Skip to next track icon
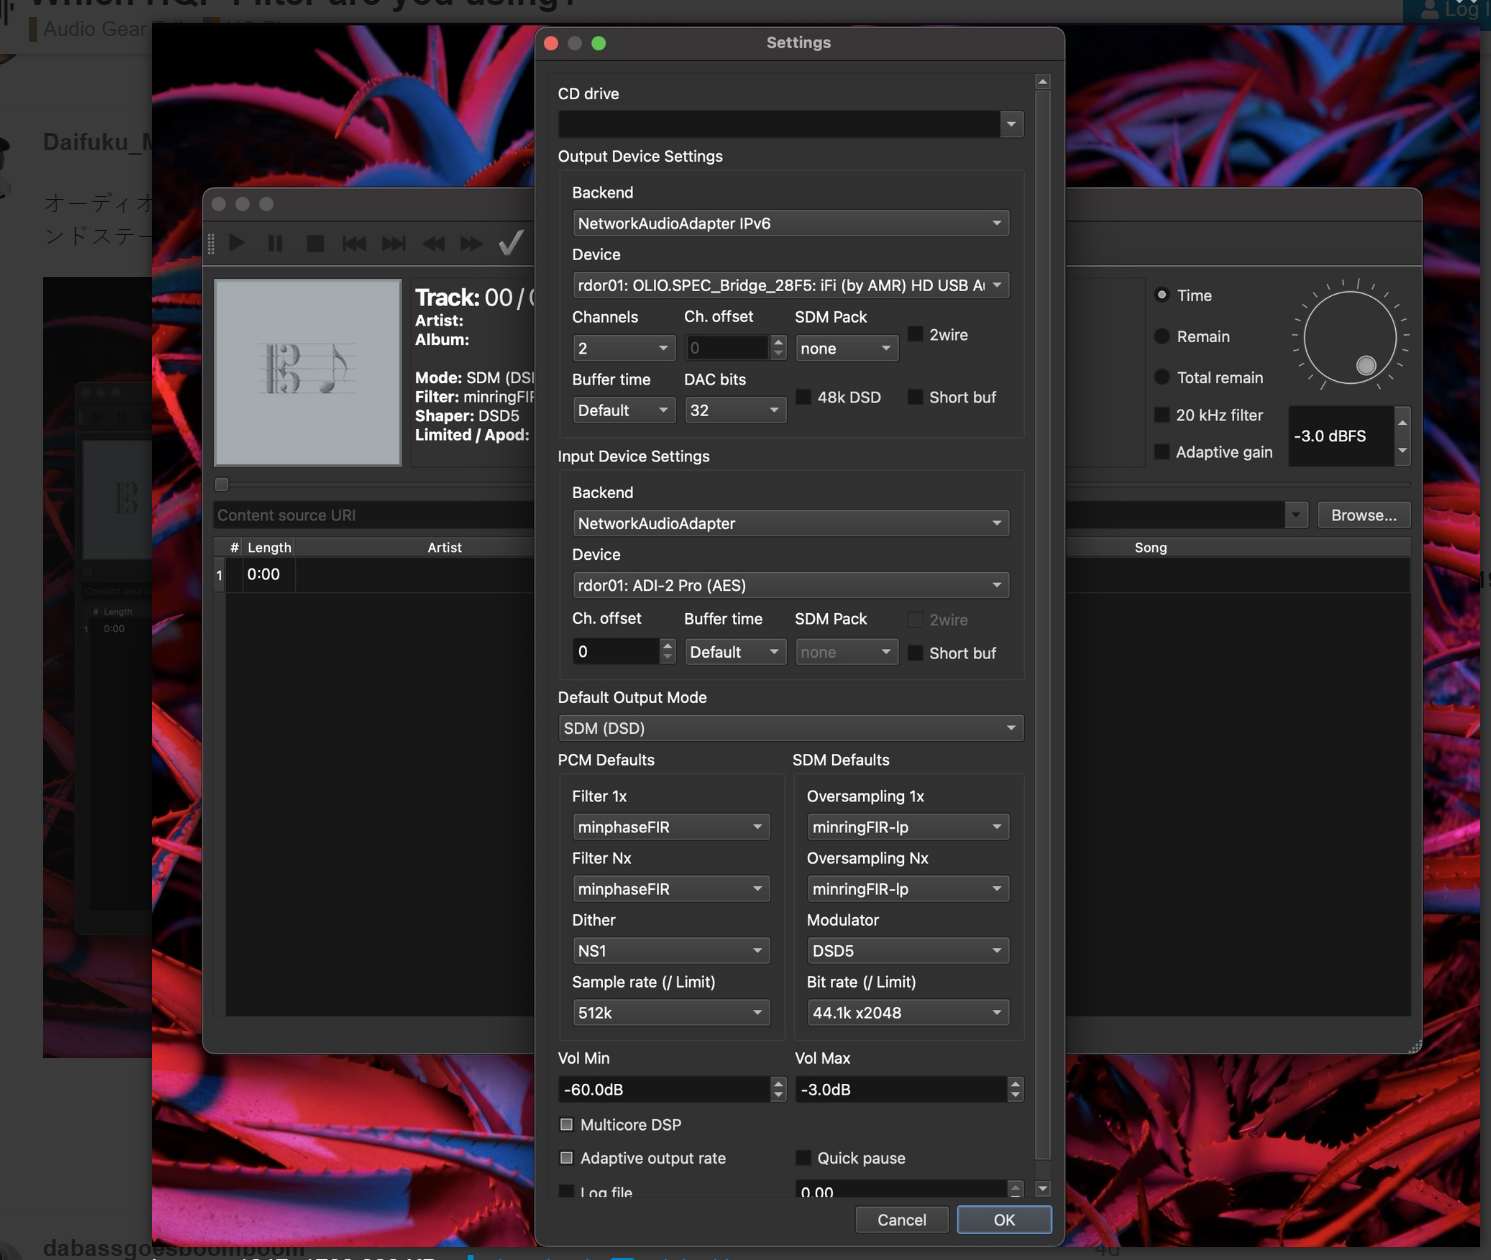 point(394,243)
